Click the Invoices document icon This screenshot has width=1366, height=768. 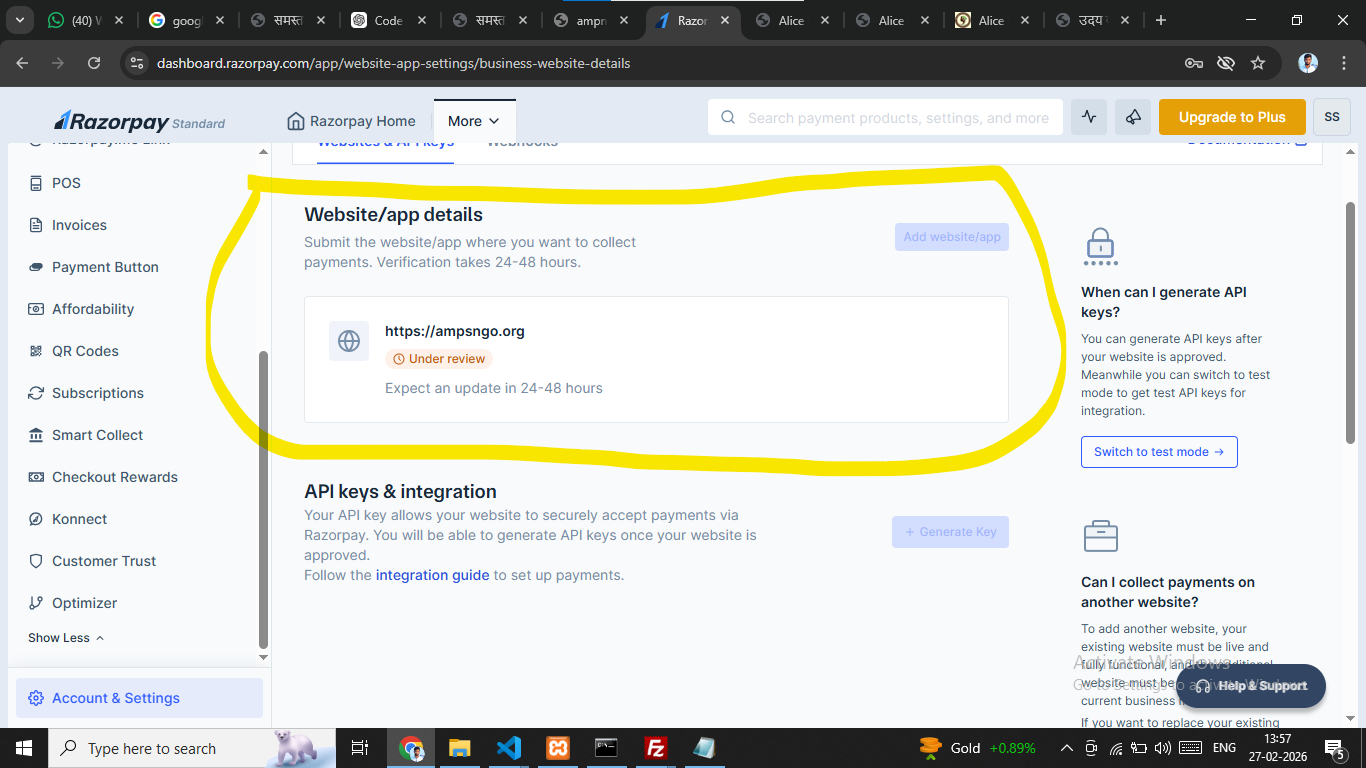click(x=36, y=225)
